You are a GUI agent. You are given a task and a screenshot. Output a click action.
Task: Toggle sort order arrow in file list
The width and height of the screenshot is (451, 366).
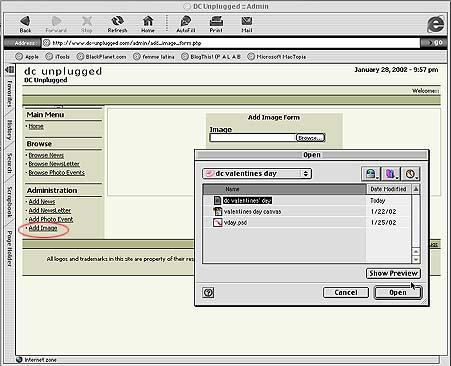click(416, 189)
